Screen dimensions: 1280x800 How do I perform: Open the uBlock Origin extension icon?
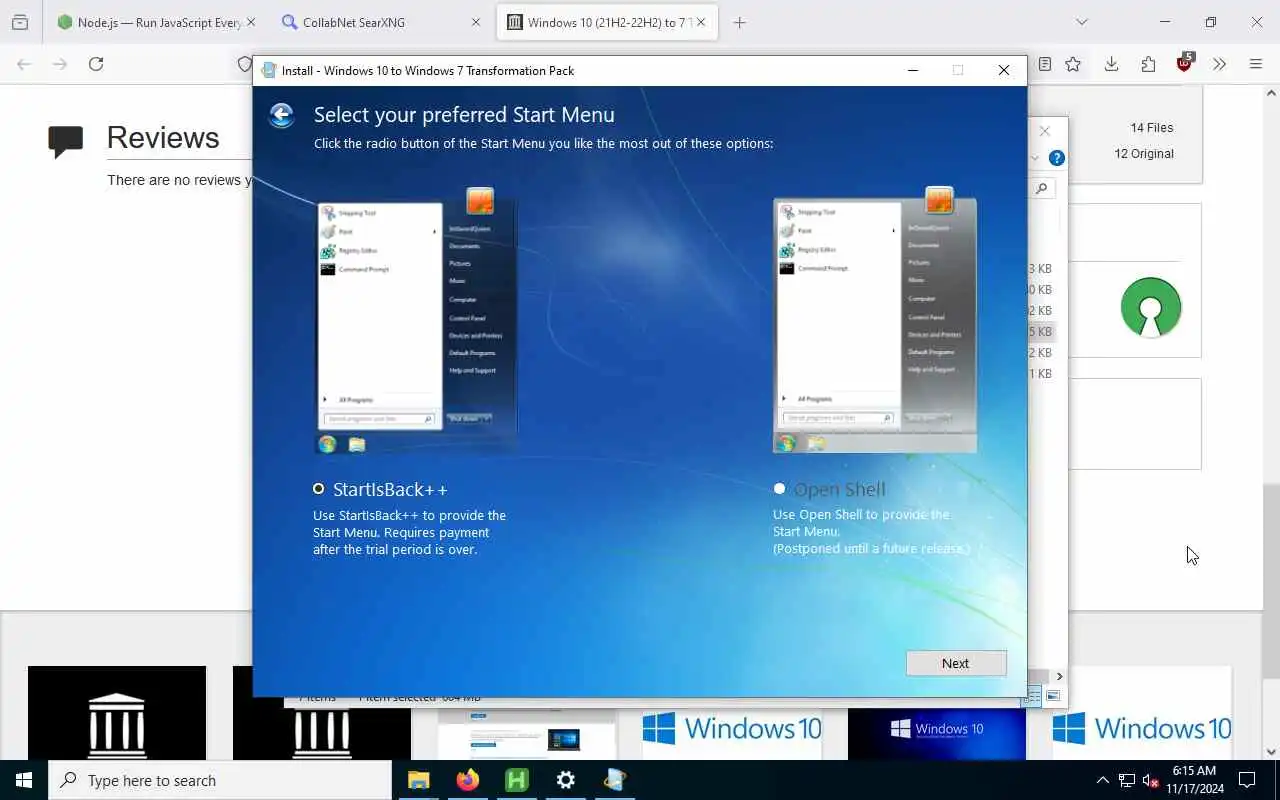(1185, 63)
